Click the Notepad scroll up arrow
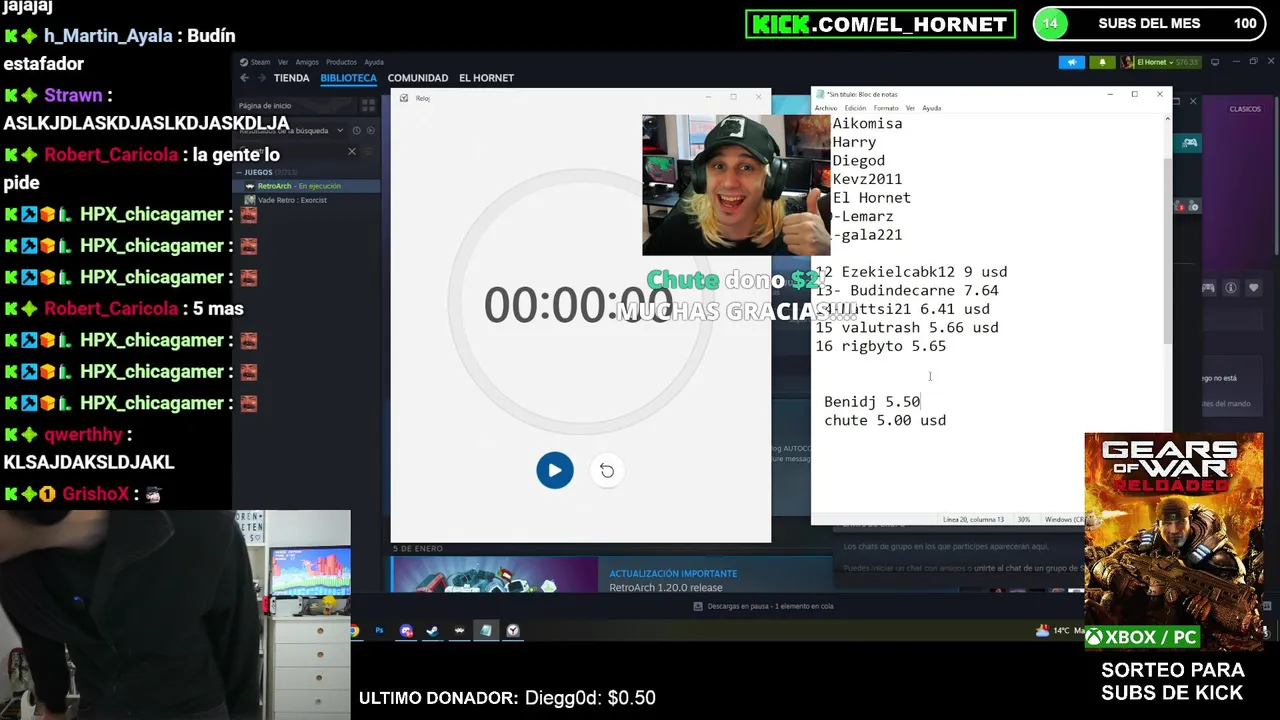The image size is (1280, 720). click(x=1166, y=120)
